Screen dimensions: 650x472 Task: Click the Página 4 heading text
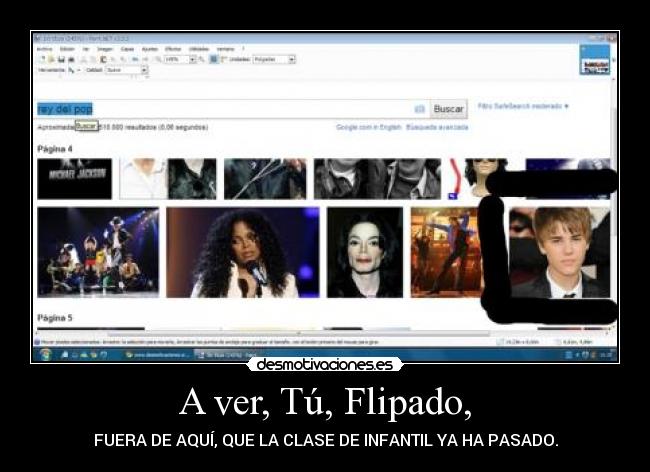(55, 149)
